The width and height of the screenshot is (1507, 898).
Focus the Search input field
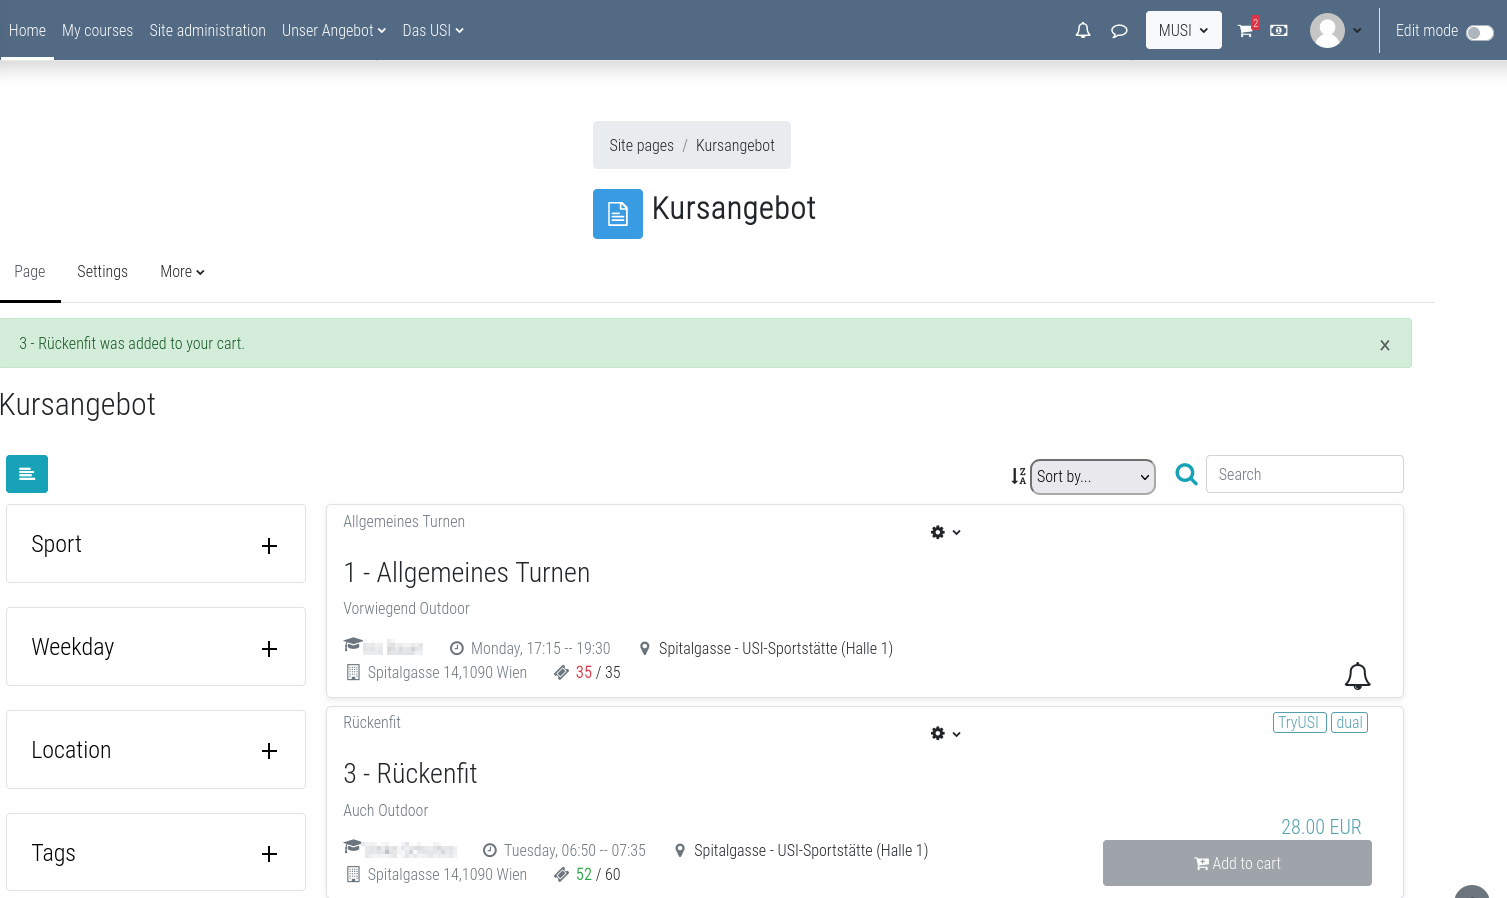1304,475
